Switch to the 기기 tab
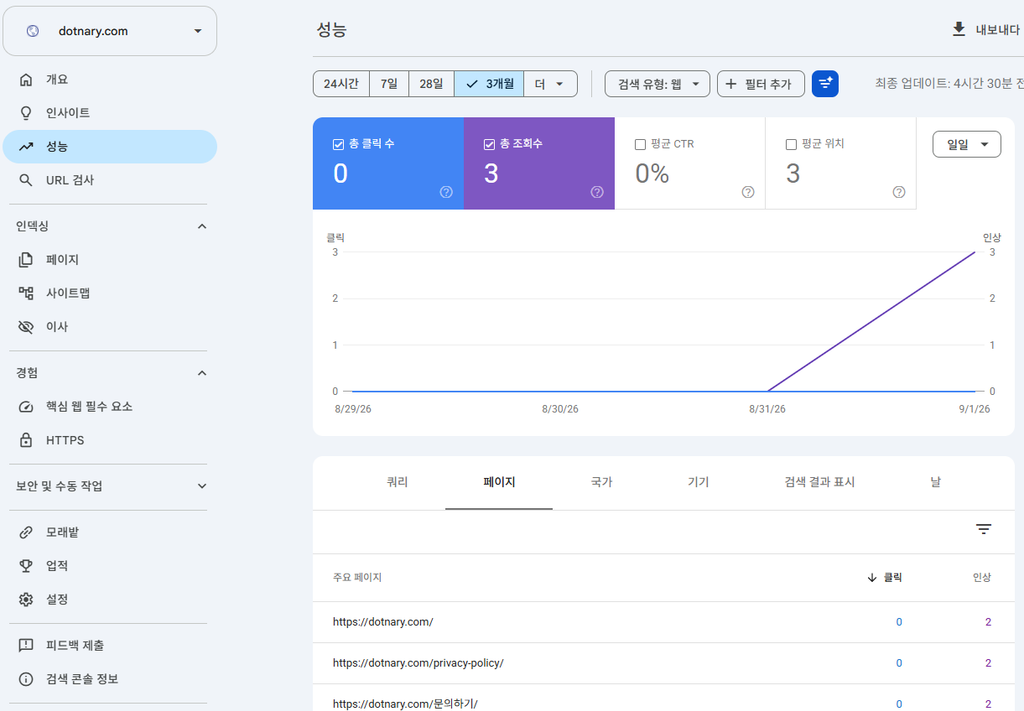The width and height of the screenshot is (1024, 711). 698,482
